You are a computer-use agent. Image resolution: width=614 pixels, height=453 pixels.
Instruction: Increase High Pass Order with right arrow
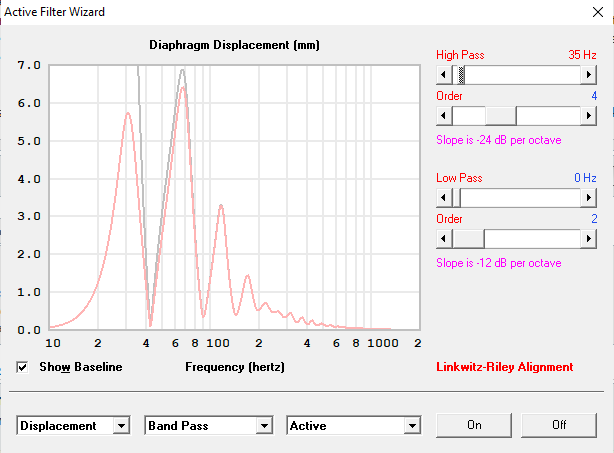point(588,115)
